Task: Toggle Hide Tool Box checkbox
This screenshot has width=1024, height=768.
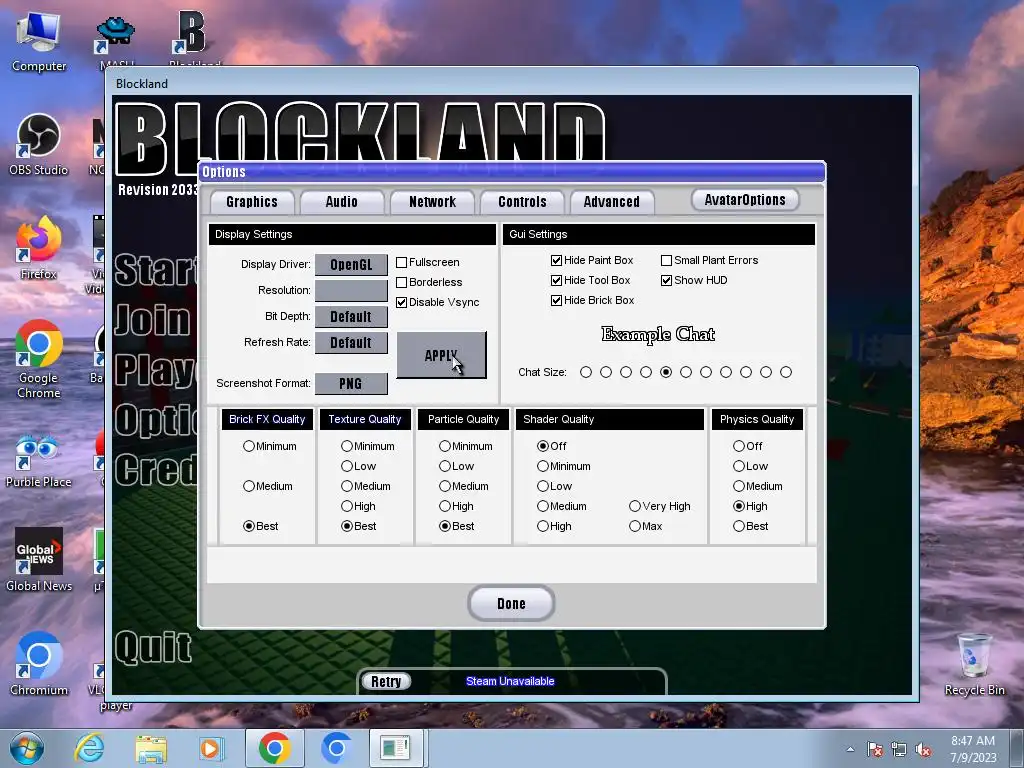Action: (x=556, y=280)
